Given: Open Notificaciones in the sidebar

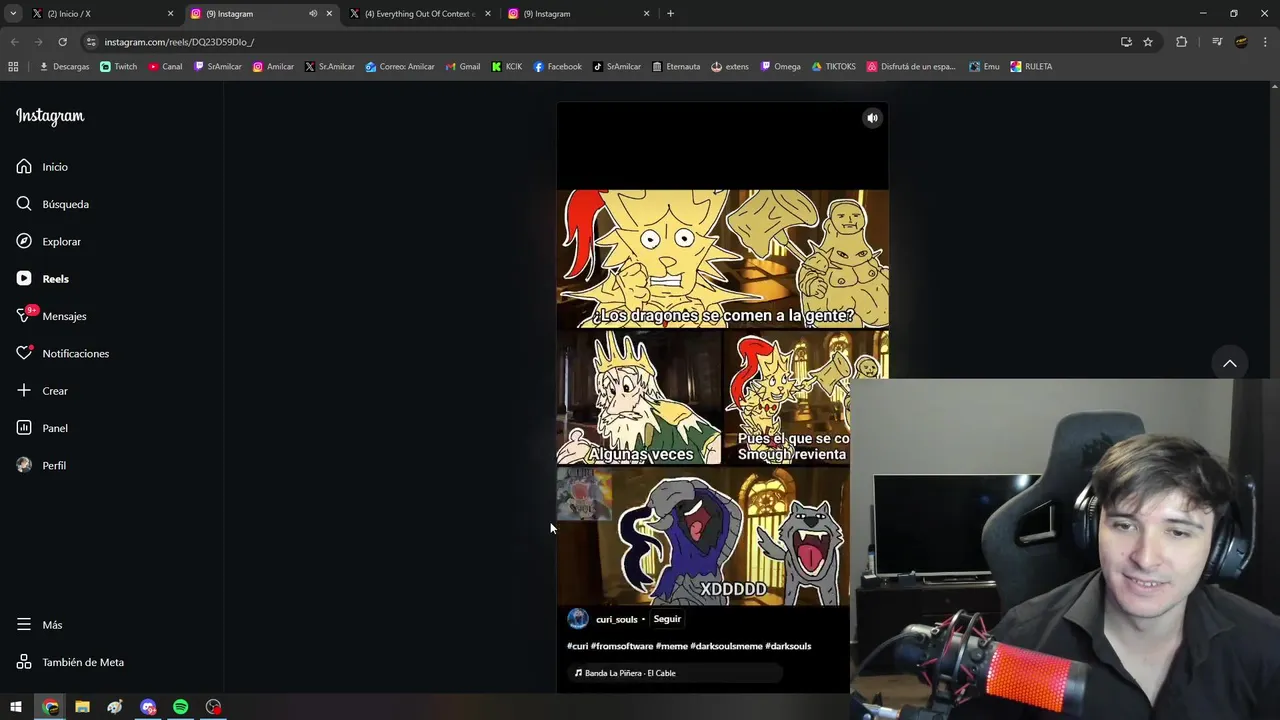Looking at the screenshot, I should (x=62, y=353).
